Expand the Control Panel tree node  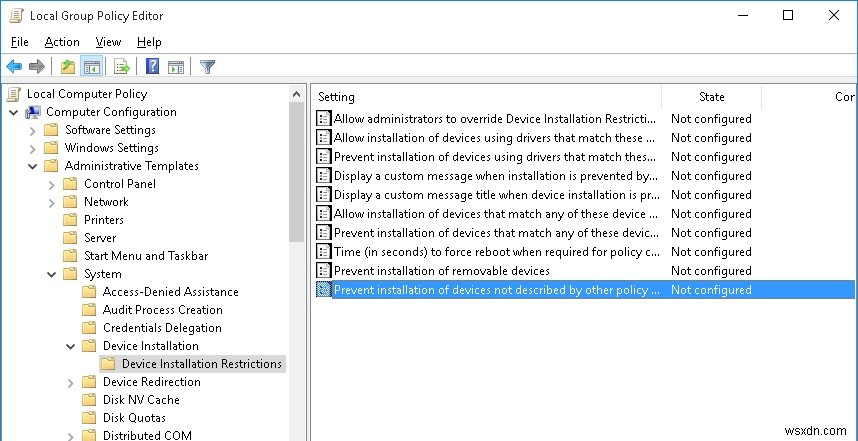point(51,184)
